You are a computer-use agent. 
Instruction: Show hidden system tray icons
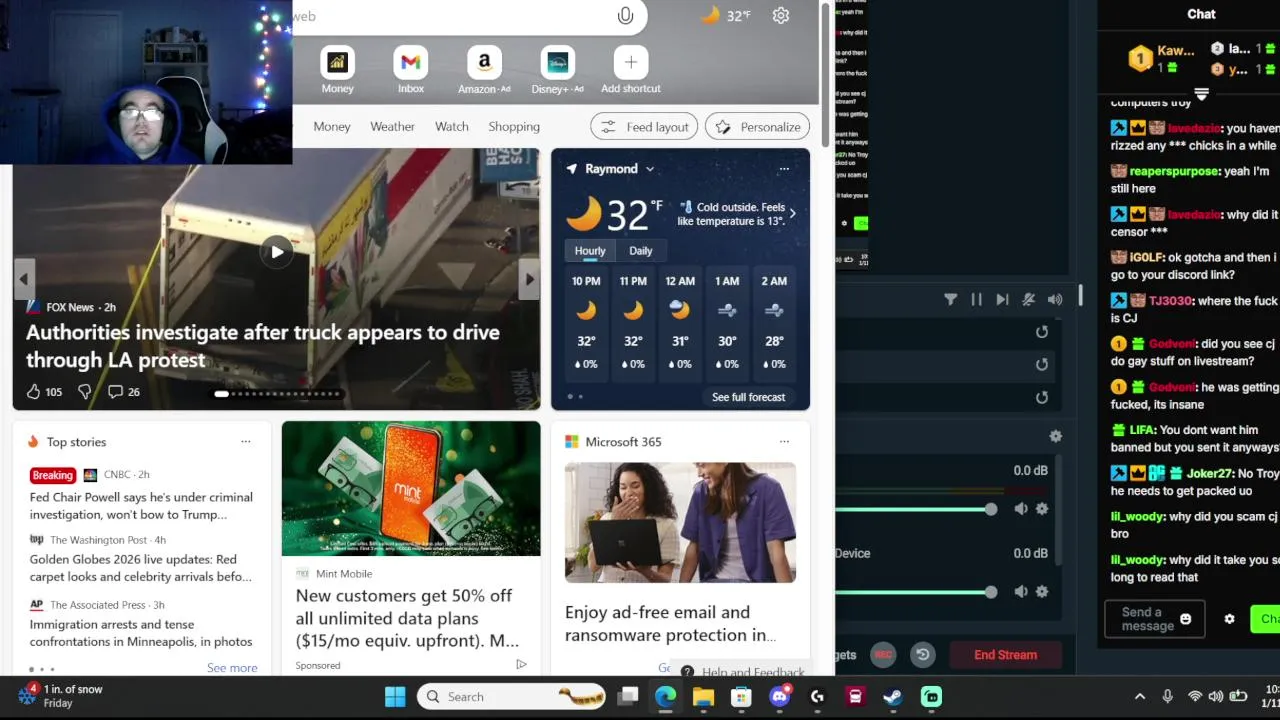pos(1139,697)
